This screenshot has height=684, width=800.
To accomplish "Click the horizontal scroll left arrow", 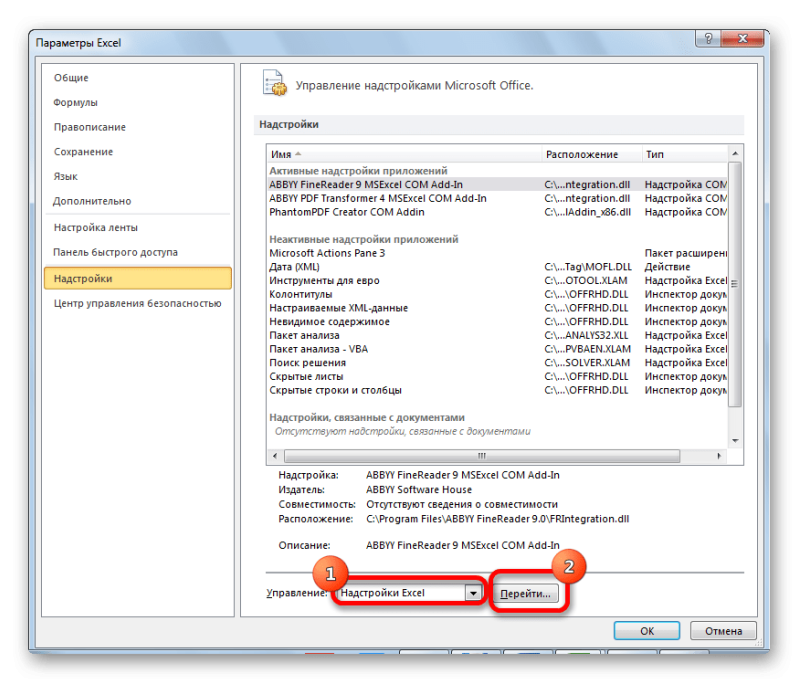I will [x=276, y=456].
